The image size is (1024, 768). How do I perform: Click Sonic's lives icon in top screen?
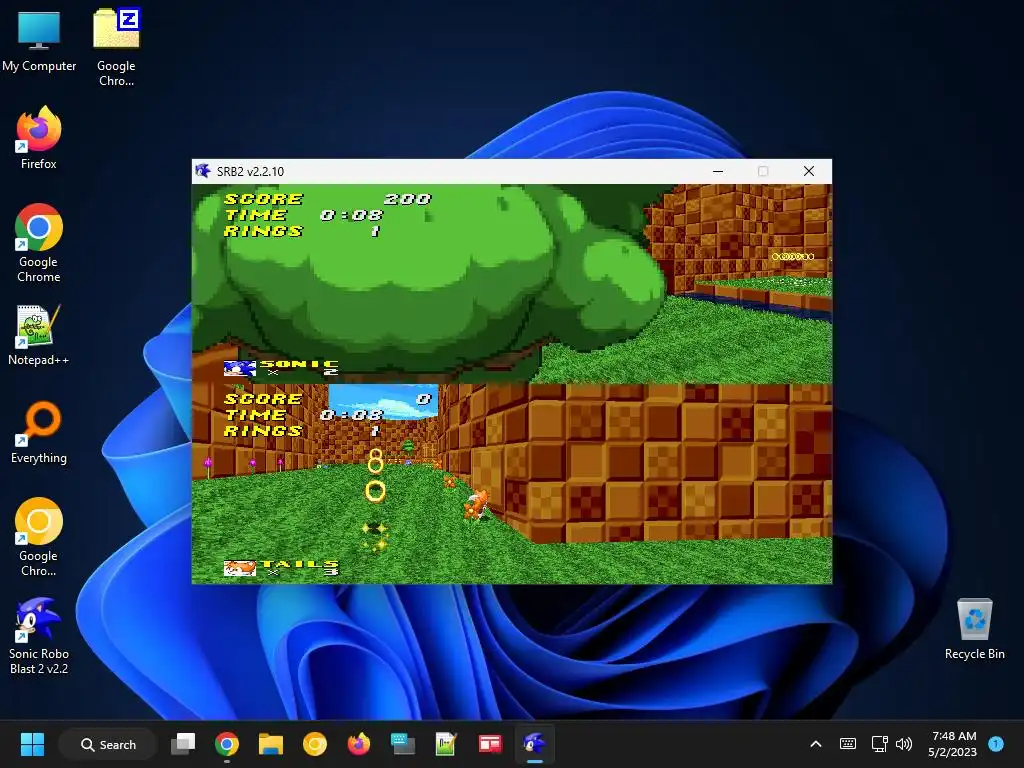click(x=239, y=369)
